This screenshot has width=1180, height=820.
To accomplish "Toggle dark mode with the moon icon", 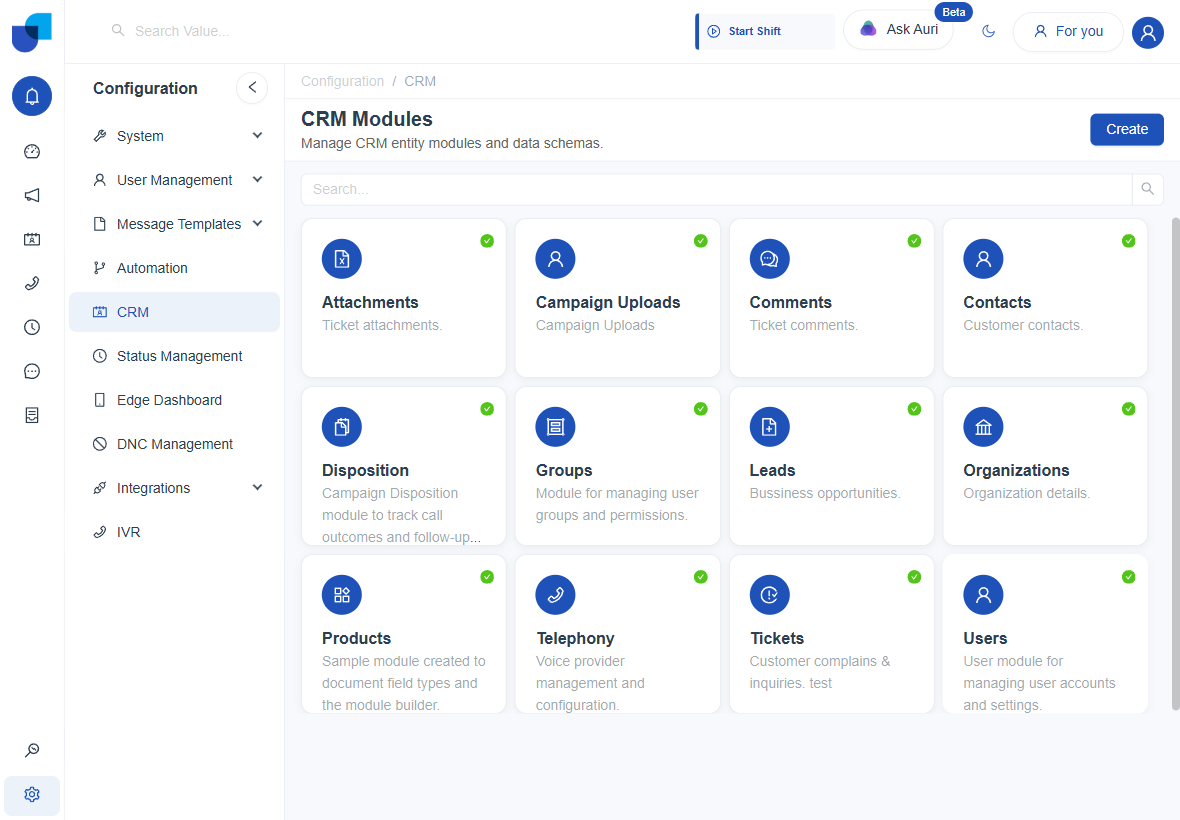I will click(989, 32).
